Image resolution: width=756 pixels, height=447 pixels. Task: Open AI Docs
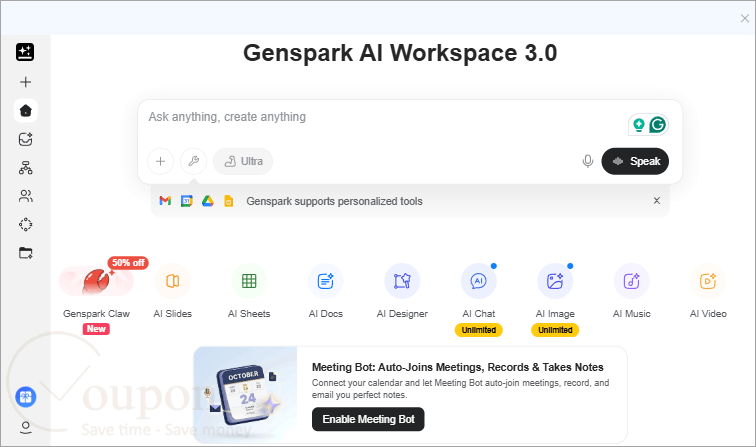coord(325,281)
